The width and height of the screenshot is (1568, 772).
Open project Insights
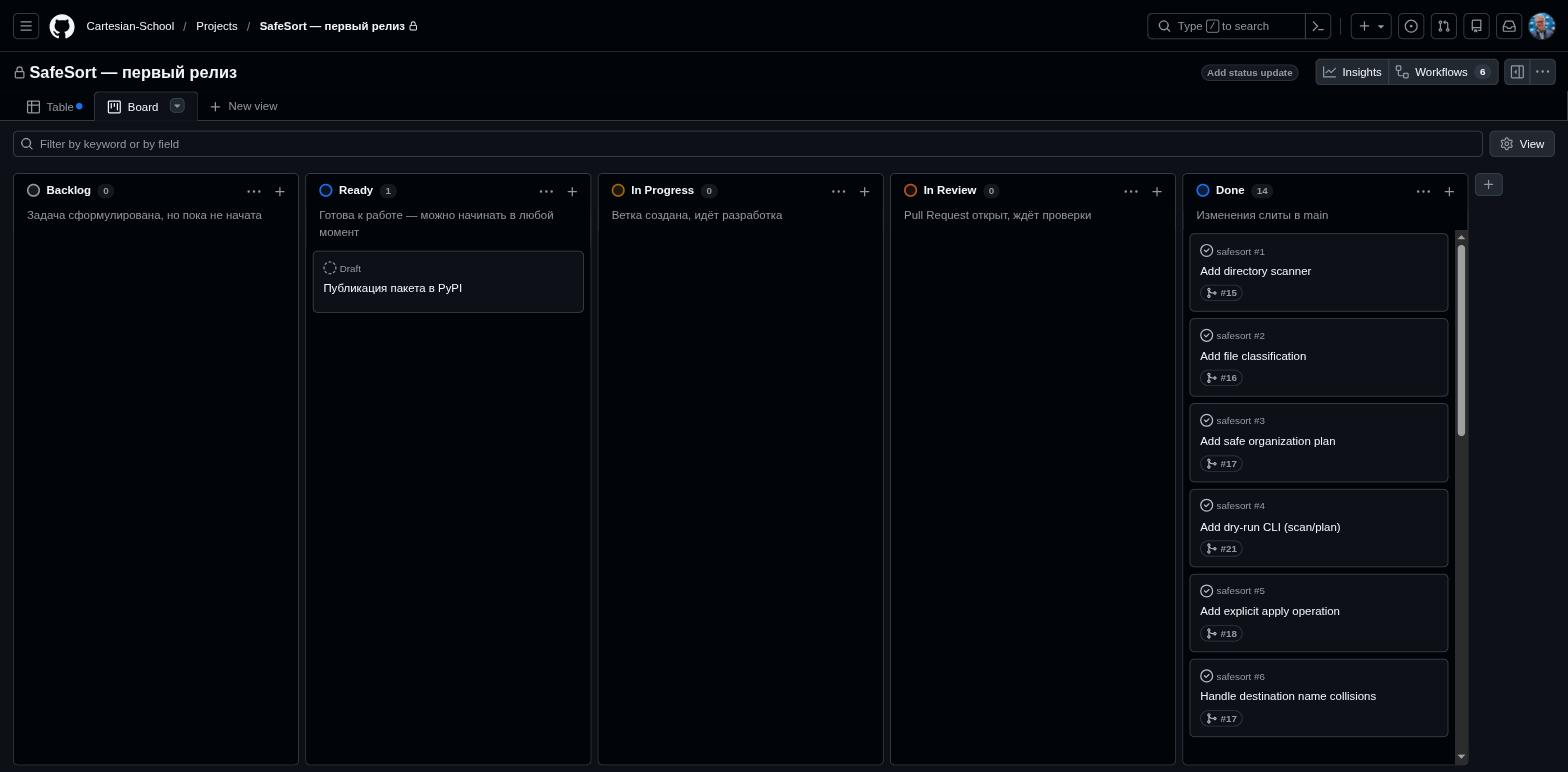pos(1352,72)
